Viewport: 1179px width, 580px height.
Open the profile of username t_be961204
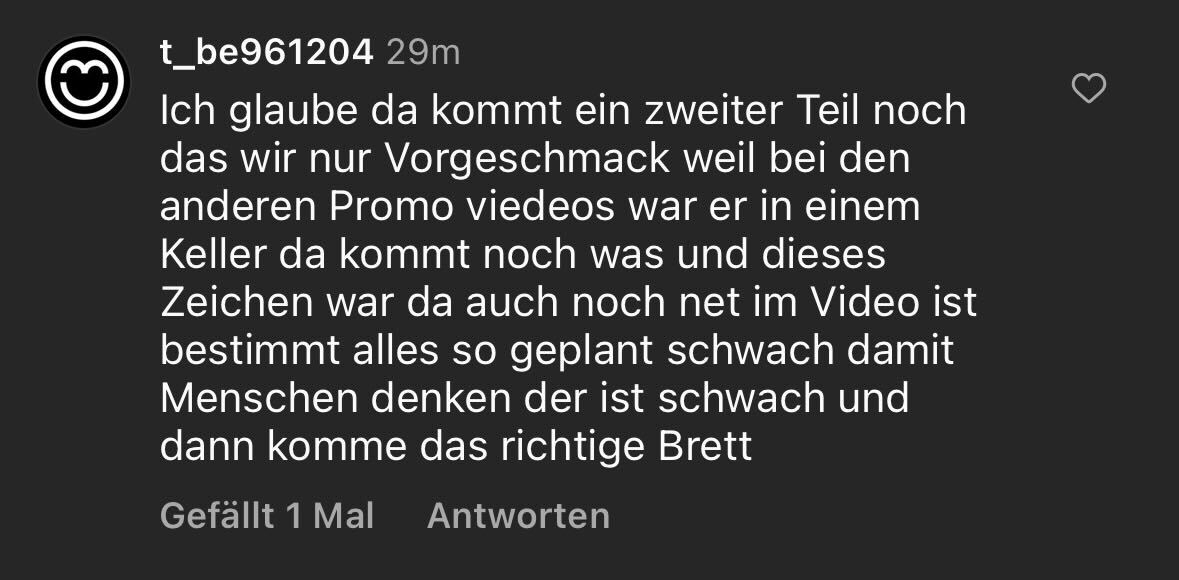(267, 53)
